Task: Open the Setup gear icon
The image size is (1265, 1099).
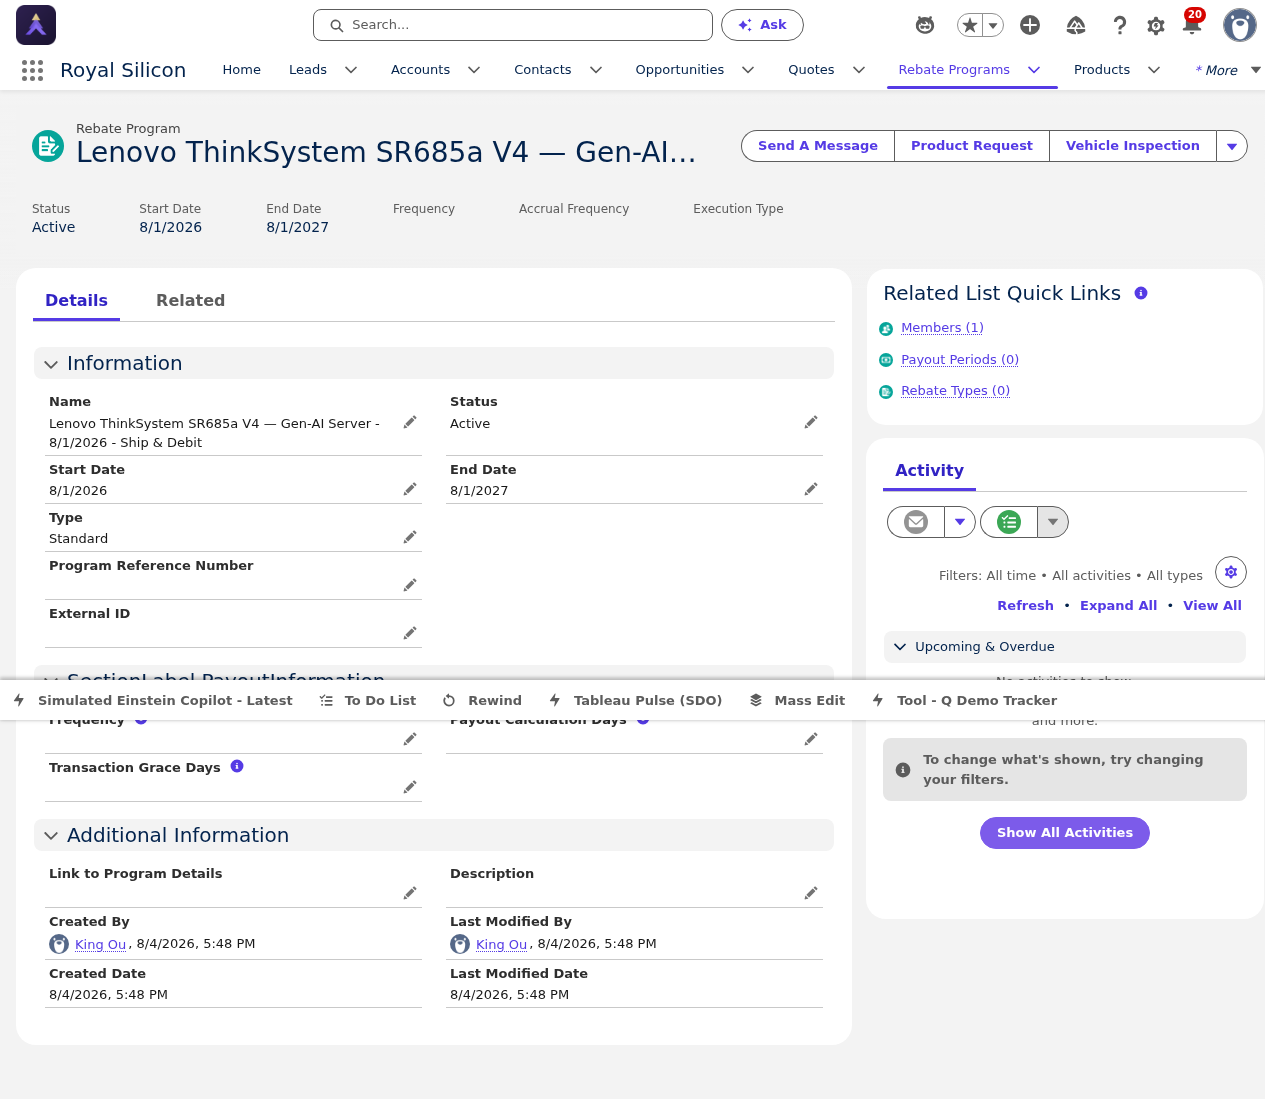Action: tap(1156, 25)
